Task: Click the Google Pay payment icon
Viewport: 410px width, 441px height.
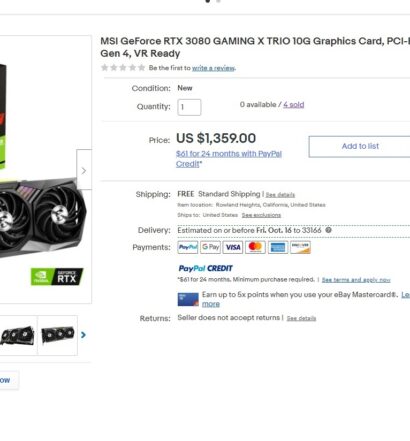Action: point(210,247)
